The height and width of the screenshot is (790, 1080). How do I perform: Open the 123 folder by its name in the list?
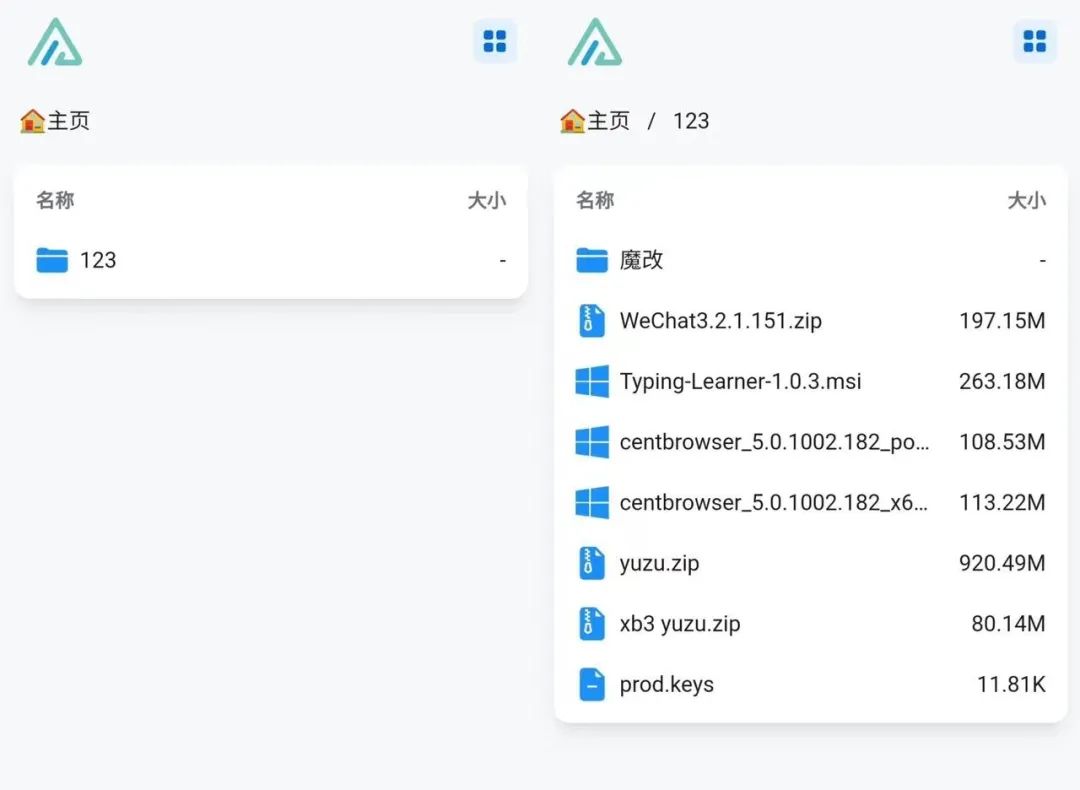pos(98,260)
